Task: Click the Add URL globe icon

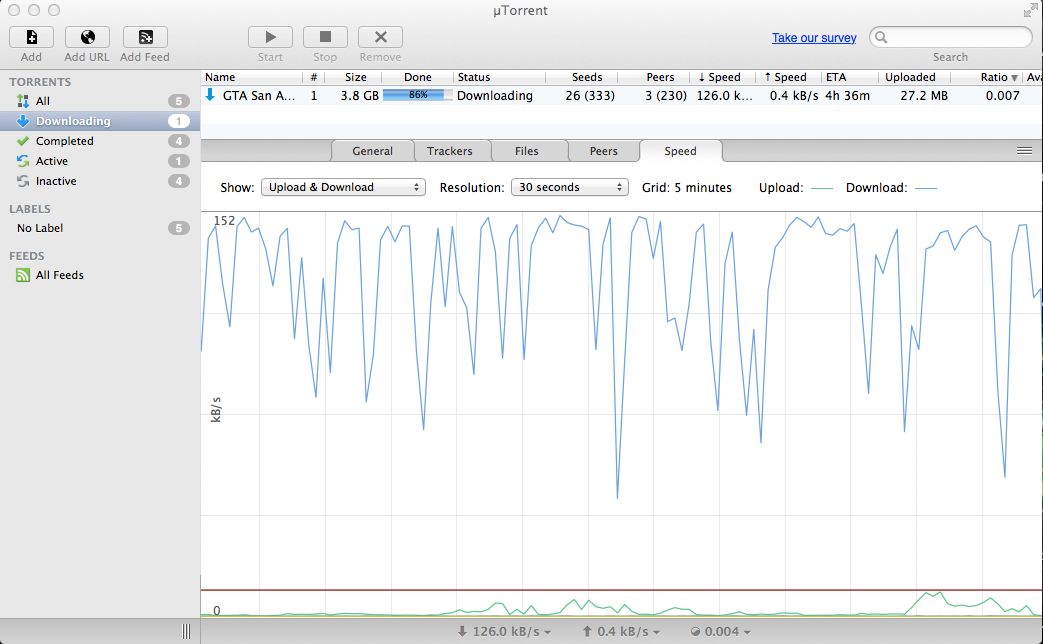Action: click(x=87, y=37)
